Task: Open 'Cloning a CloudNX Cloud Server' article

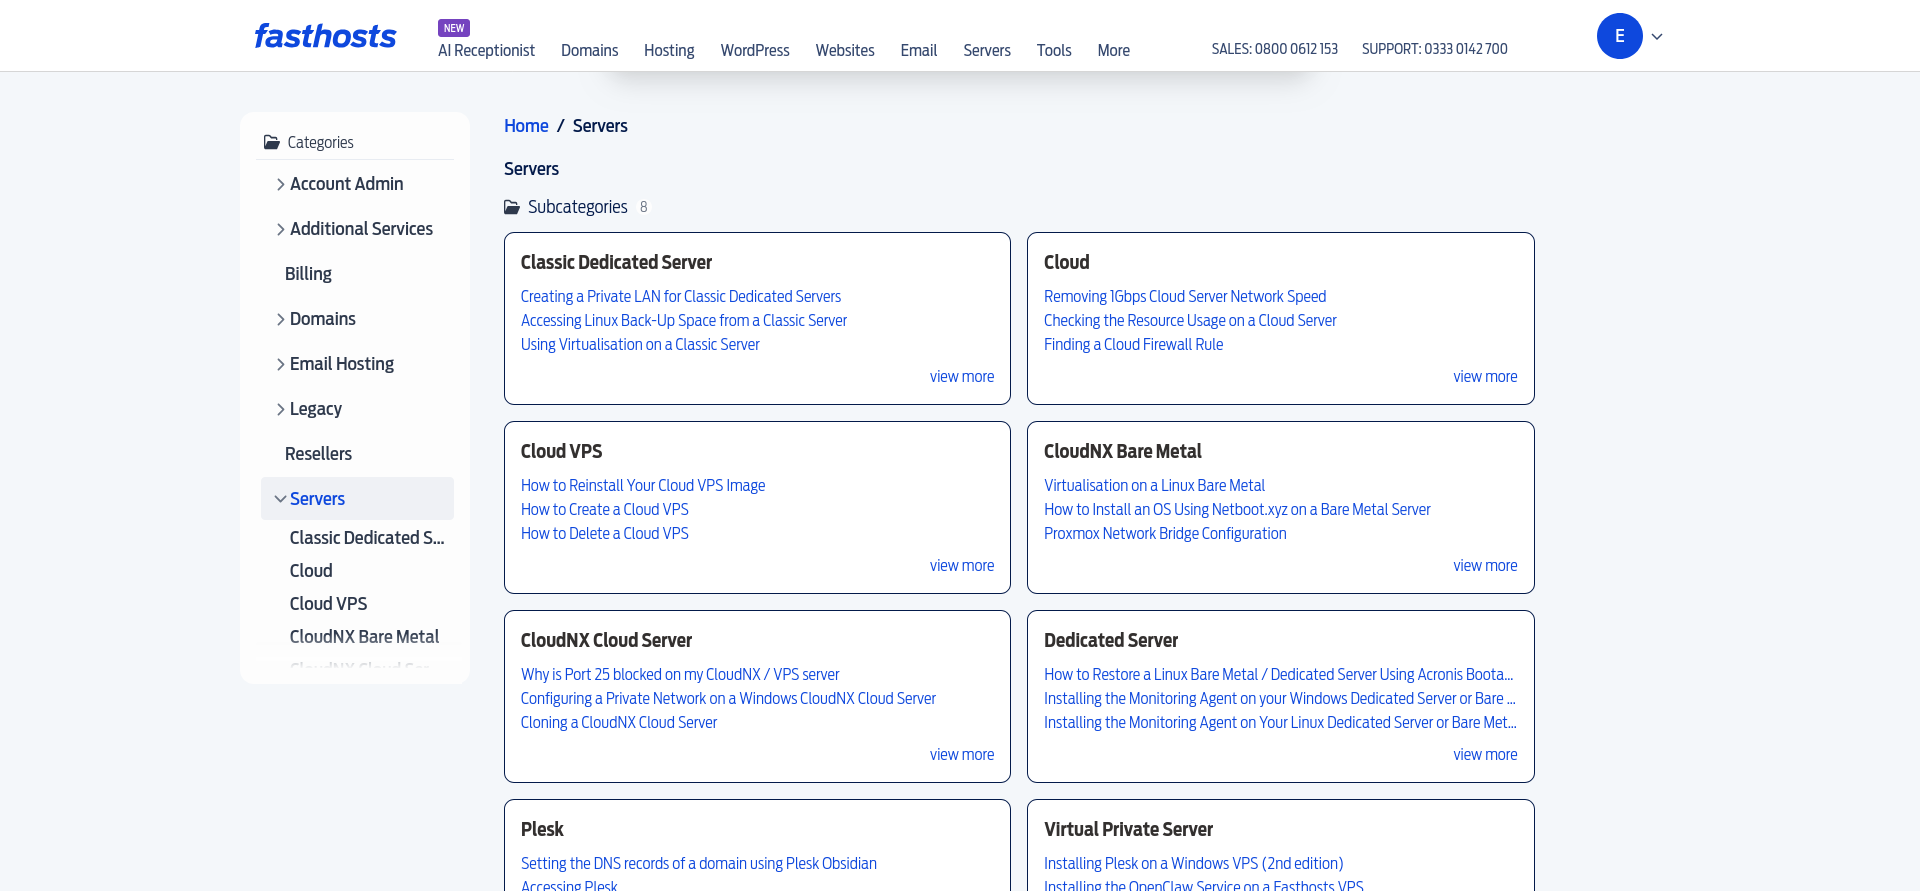Action: 619,723
